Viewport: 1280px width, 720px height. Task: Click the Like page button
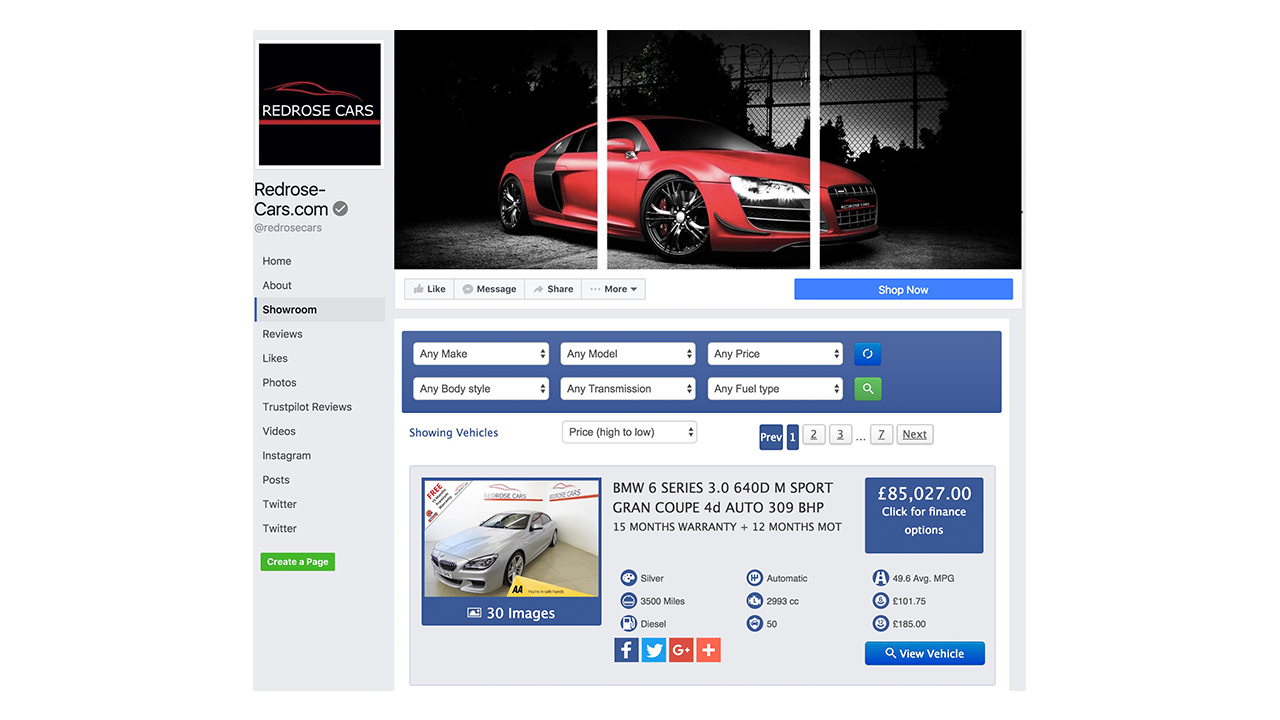tap(429, 289)
